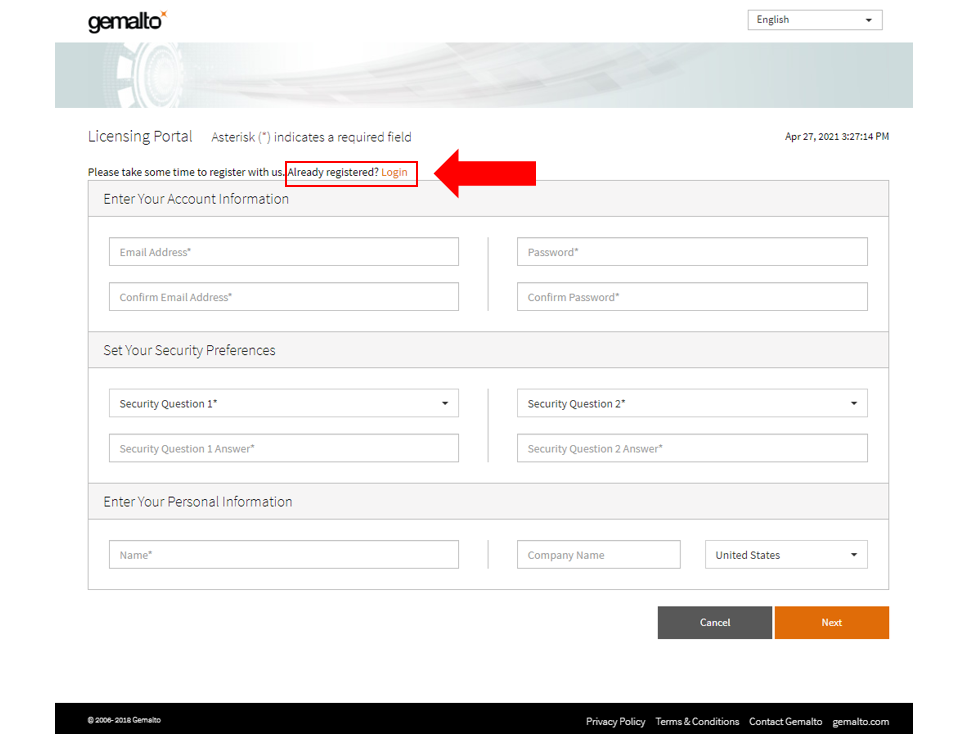Open the English language dropdown
Image resolution: width=971 pixels, height=738 pixels.
click(814, 20)
